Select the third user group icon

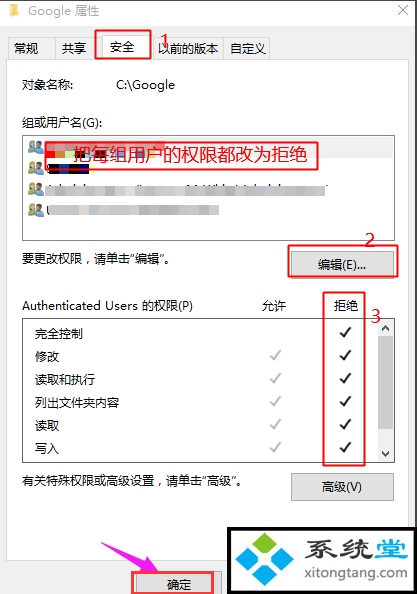(36, 189)
